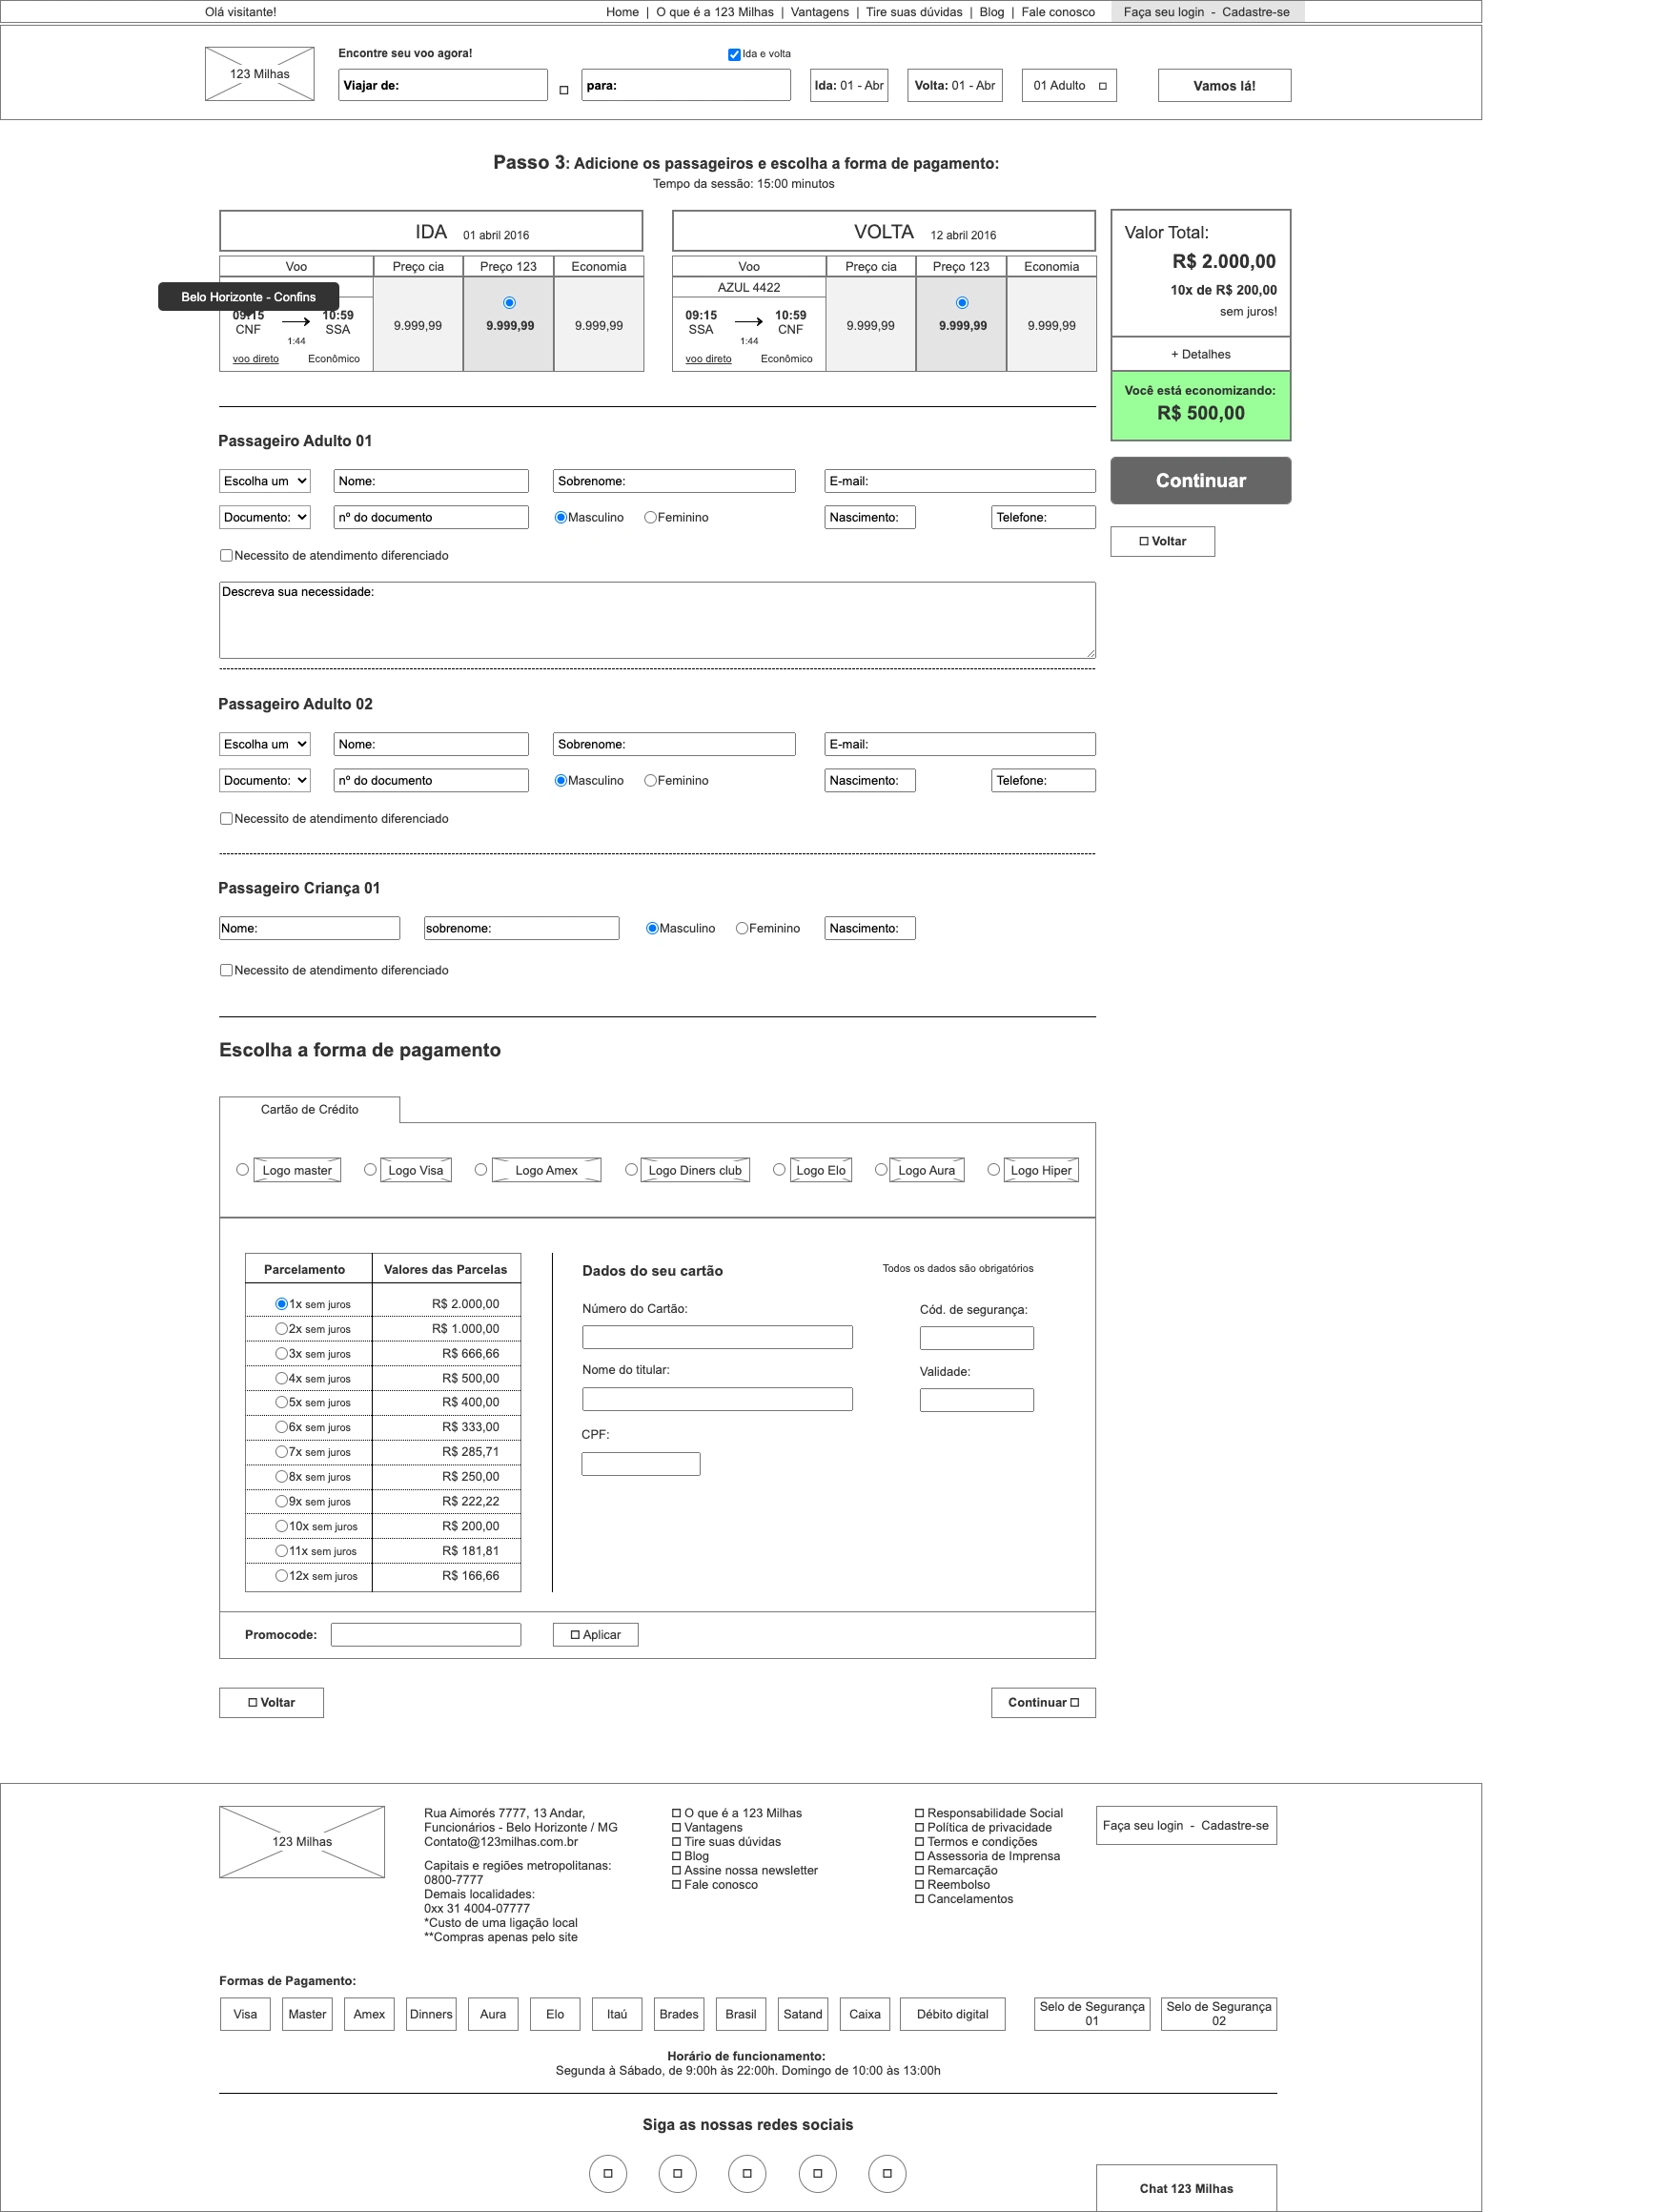Open the fifth social network icon
1672x2212 pixels.
coord(887,2173)
